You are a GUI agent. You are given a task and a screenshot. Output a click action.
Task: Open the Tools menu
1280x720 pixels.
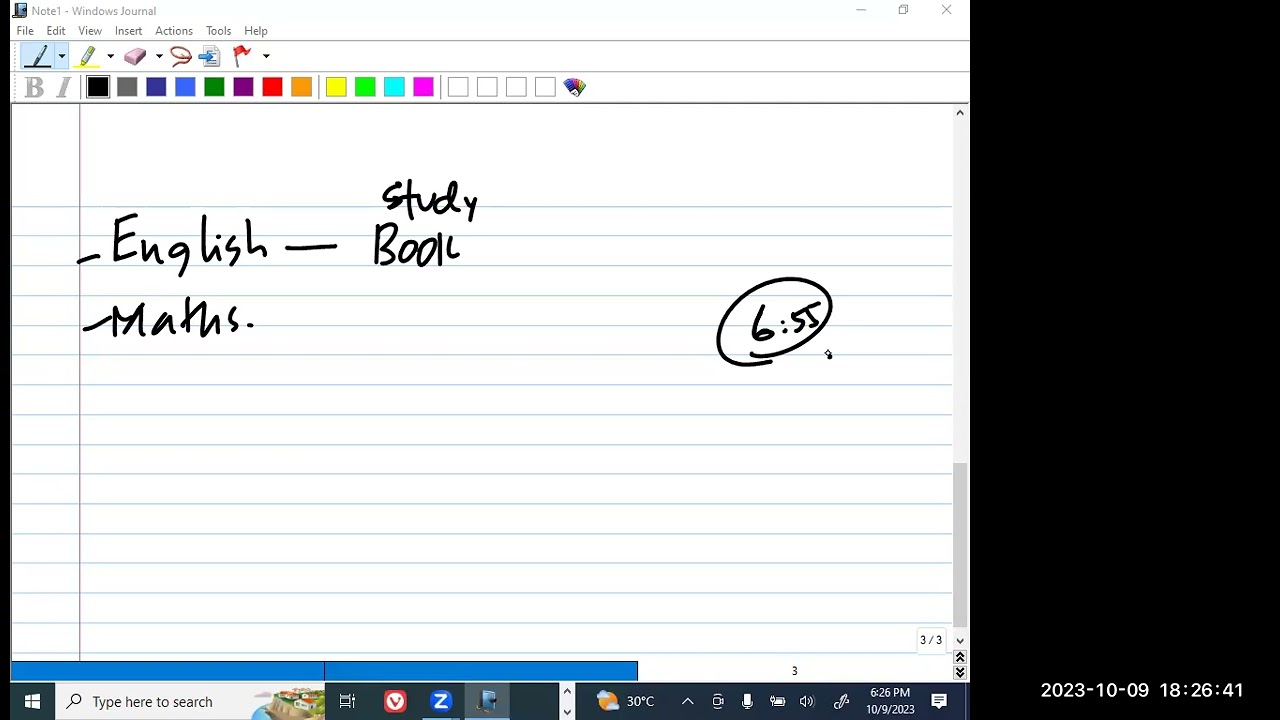click(218, 31)
